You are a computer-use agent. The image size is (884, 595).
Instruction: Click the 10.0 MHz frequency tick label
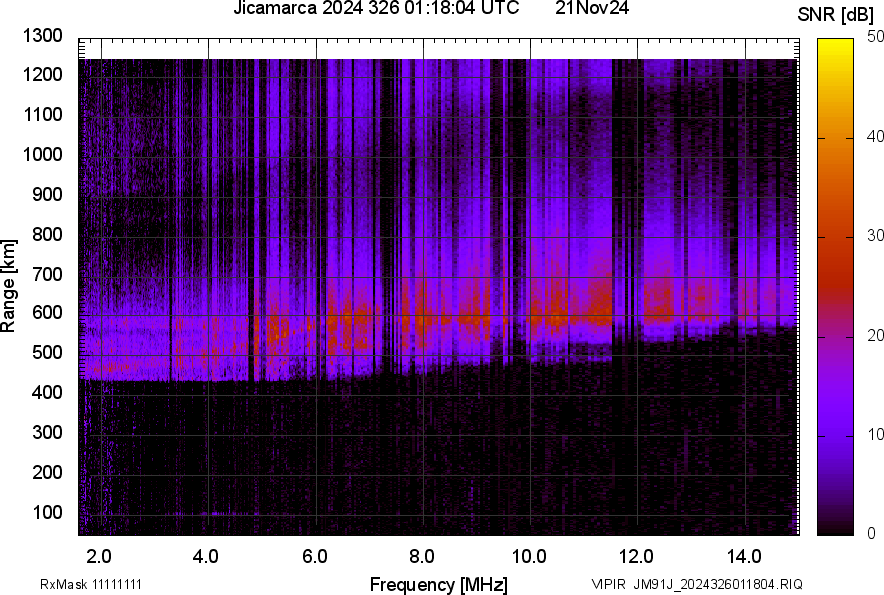[x=528, y=555]
